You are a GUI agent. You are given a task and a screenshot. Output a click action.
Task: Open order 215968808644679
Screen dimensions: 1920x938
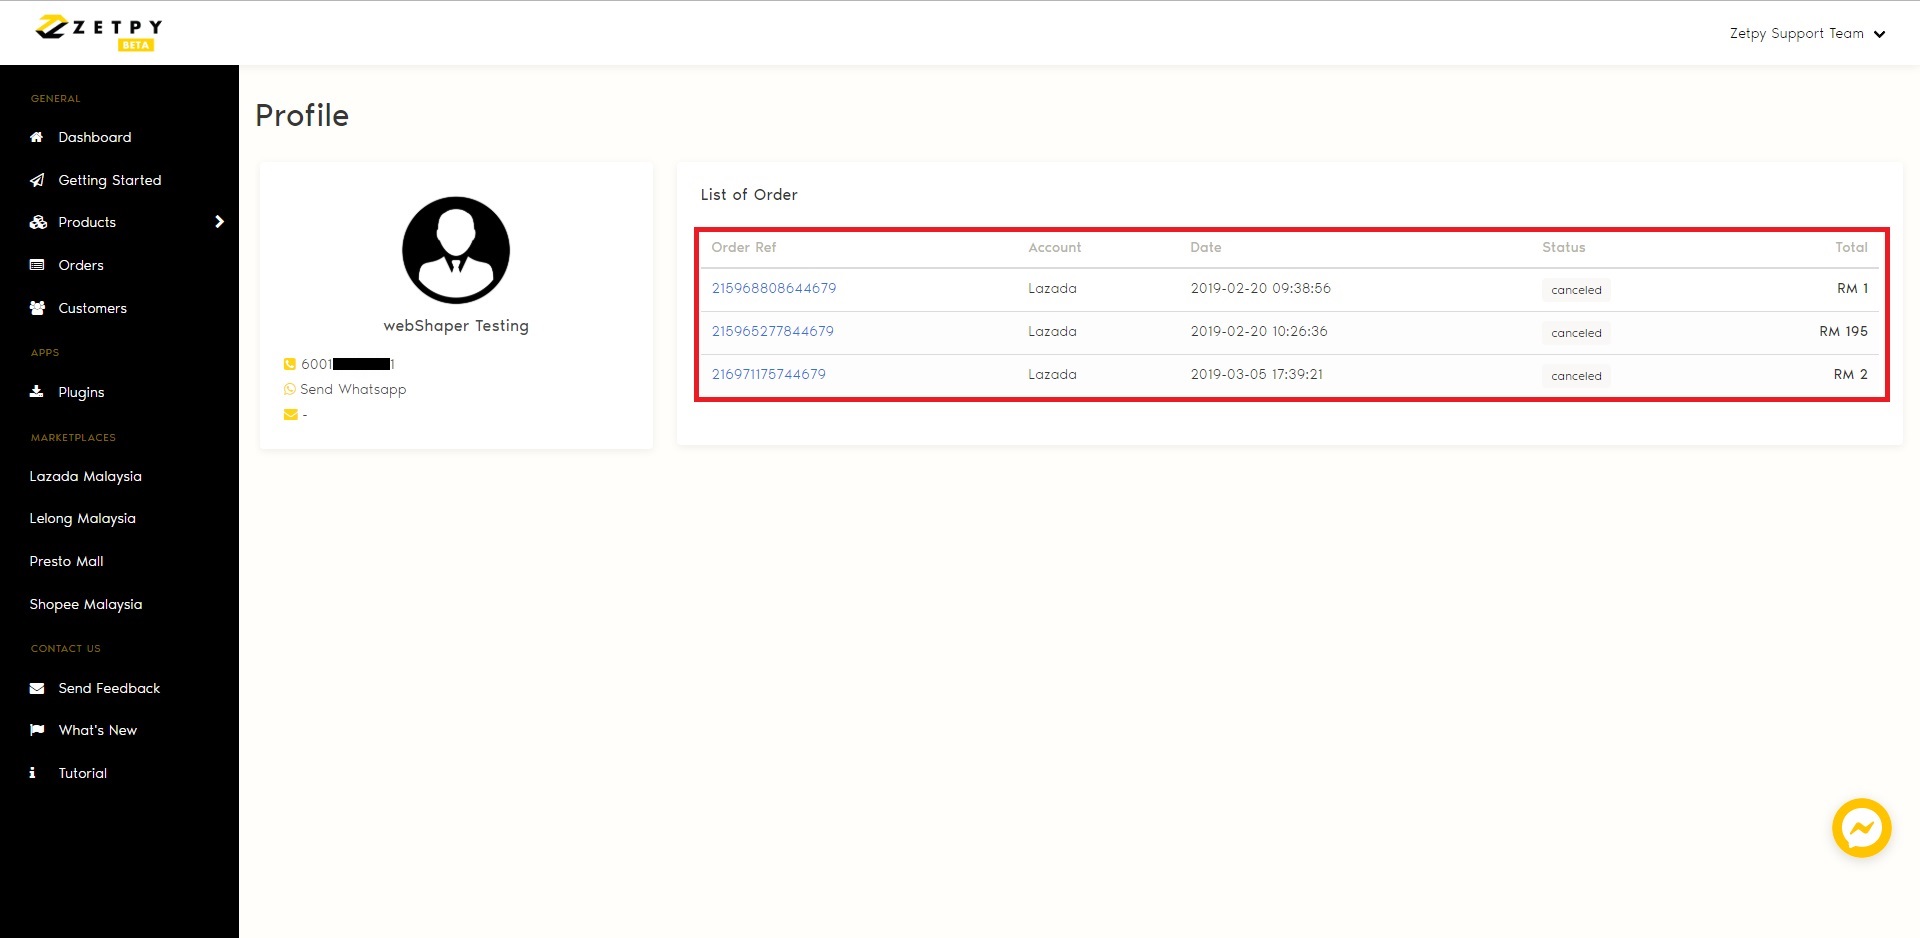(x=774, y=288)
